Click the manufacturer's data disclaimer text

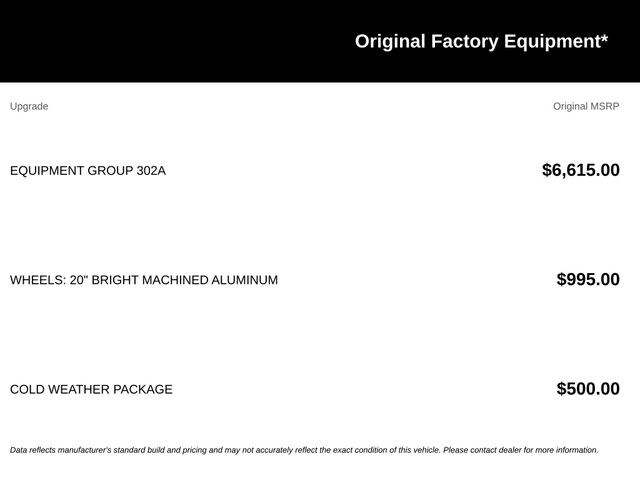tap(304, 450)
